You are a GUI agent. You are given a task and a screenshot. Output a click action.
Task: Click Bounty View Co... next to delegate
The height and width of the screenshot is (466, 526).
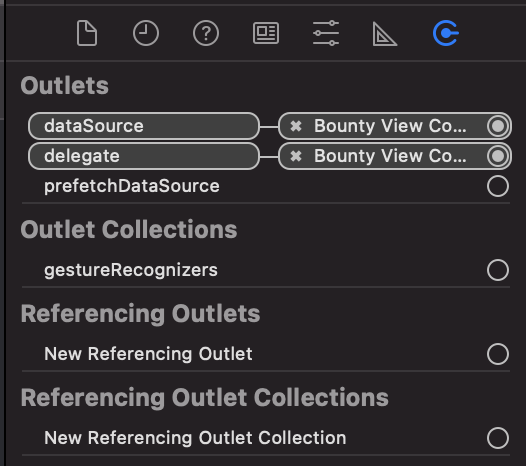click(390, 156)
